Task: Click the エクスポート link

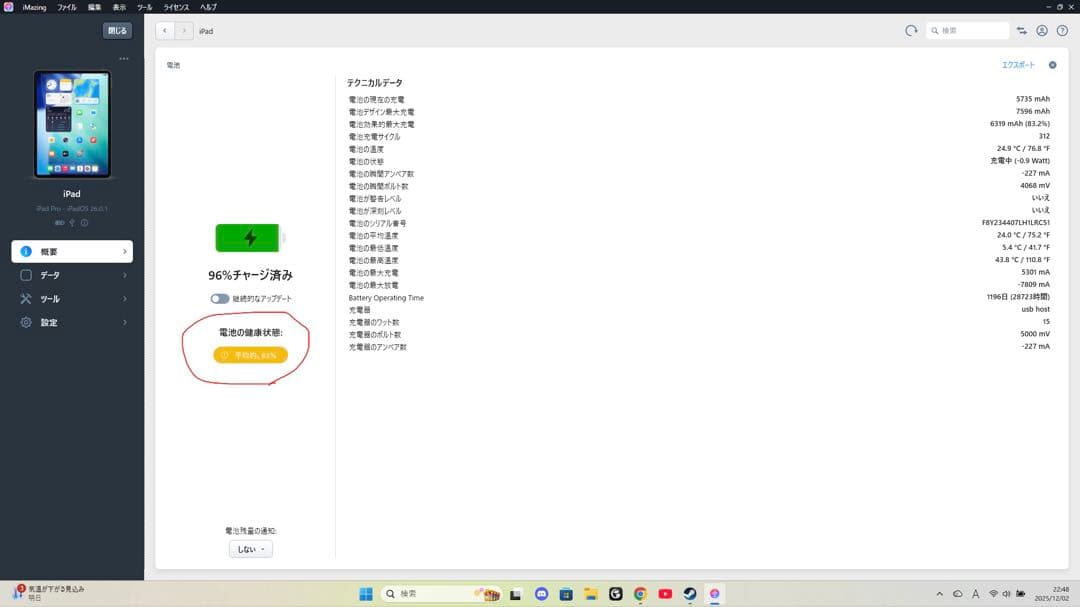Action: point(1018,65)
